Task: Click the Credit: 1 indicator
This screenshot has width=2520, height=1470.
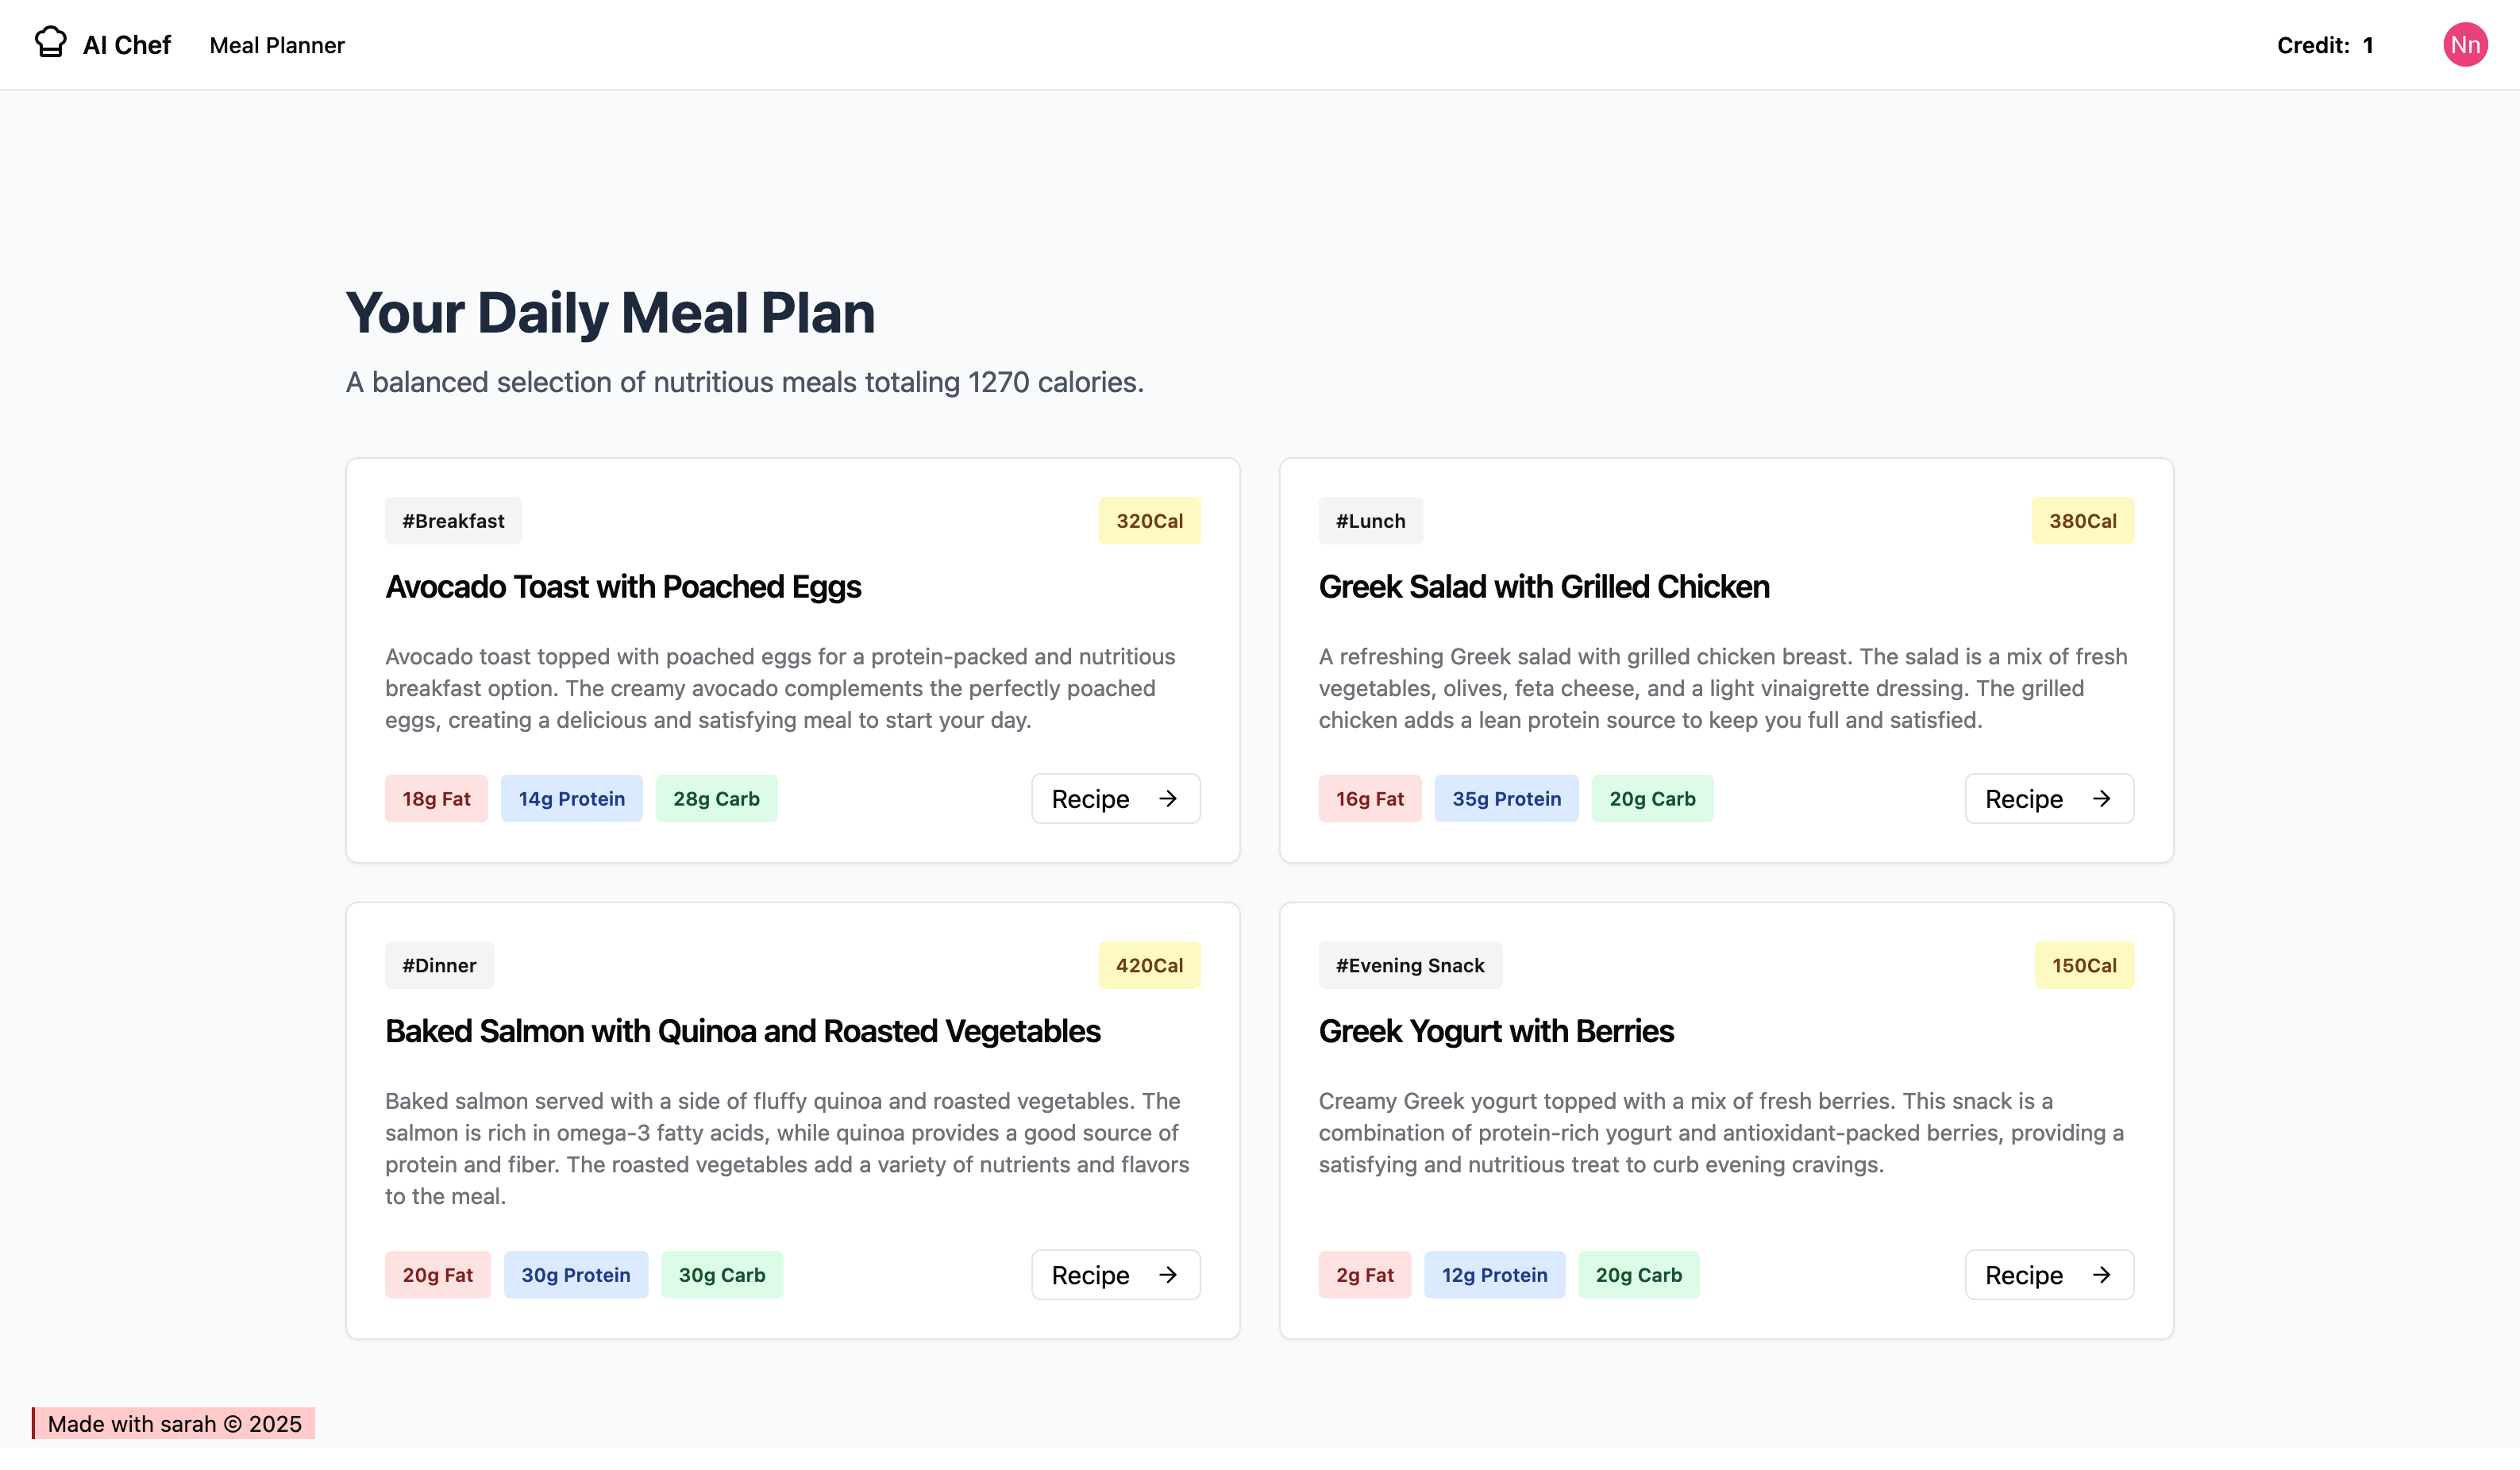Action: (2325, 44)
